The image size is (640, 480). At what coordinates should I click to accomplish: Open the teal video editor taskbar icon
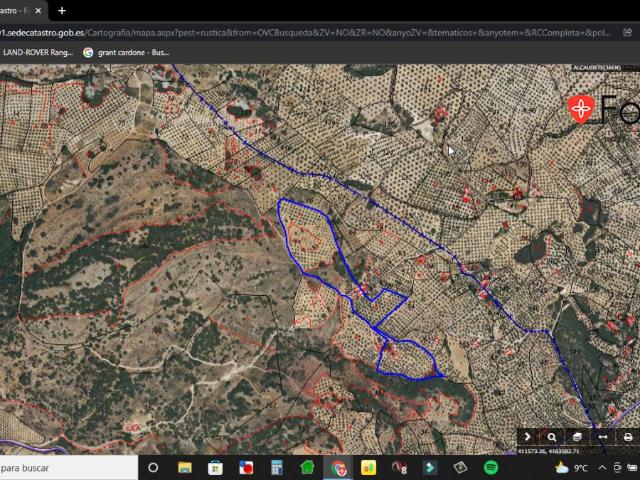tap(430, 467)
